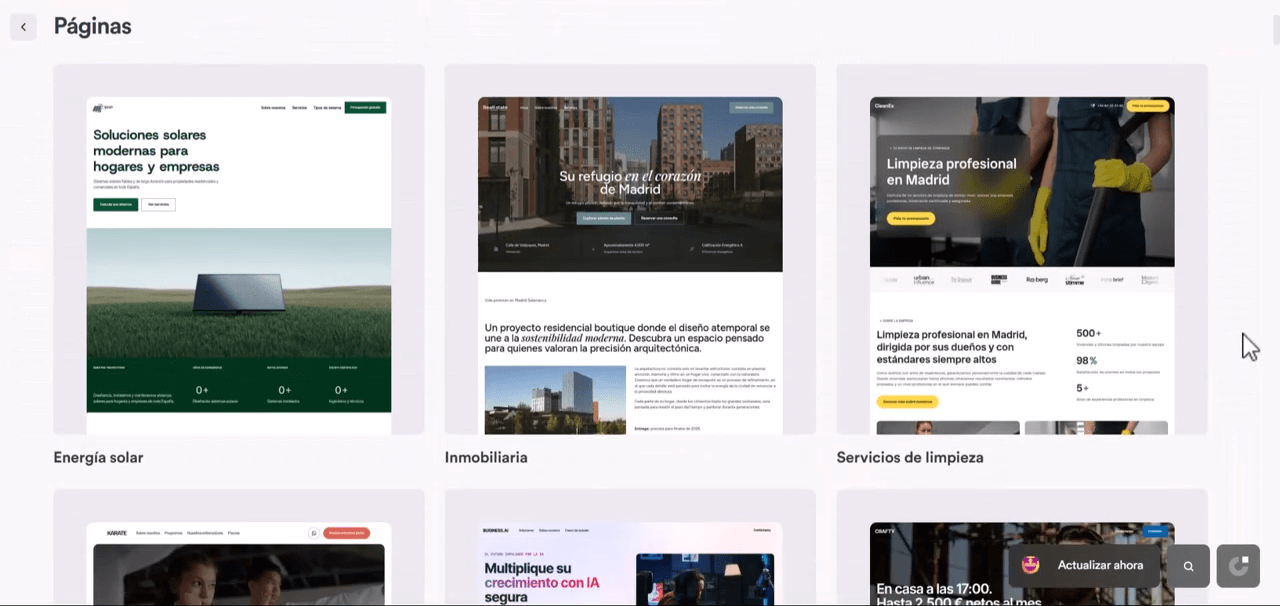Click the Inmobiliaria label
This screenshot has height=606, width=1280.
486,457
